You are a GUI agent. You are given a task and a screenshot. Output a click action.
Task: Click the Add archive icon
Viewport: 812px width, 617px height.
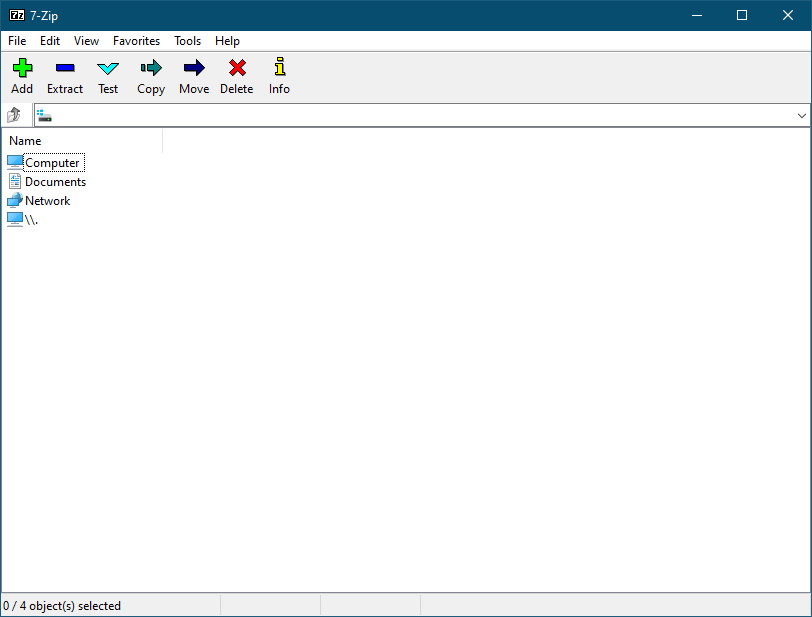21,75
